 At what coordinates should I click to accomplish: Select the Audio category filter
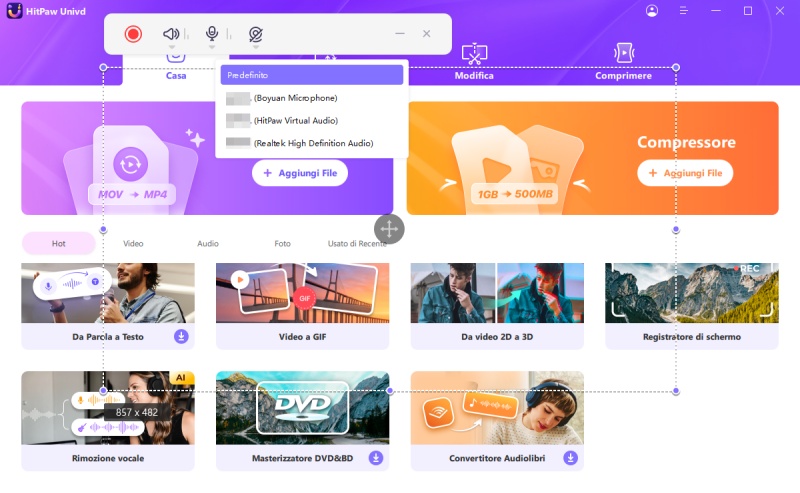208,243
